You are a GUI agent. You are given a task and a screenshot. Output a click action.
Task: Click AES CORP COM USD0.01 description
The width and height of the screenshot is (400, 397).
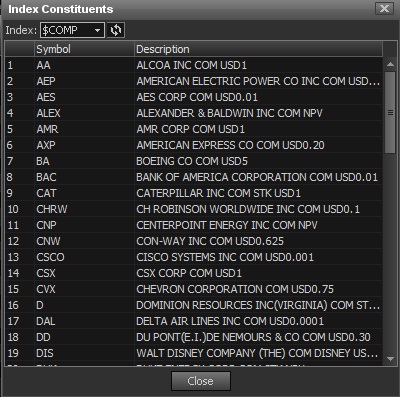pyautogui.click(x=197, y=97)
